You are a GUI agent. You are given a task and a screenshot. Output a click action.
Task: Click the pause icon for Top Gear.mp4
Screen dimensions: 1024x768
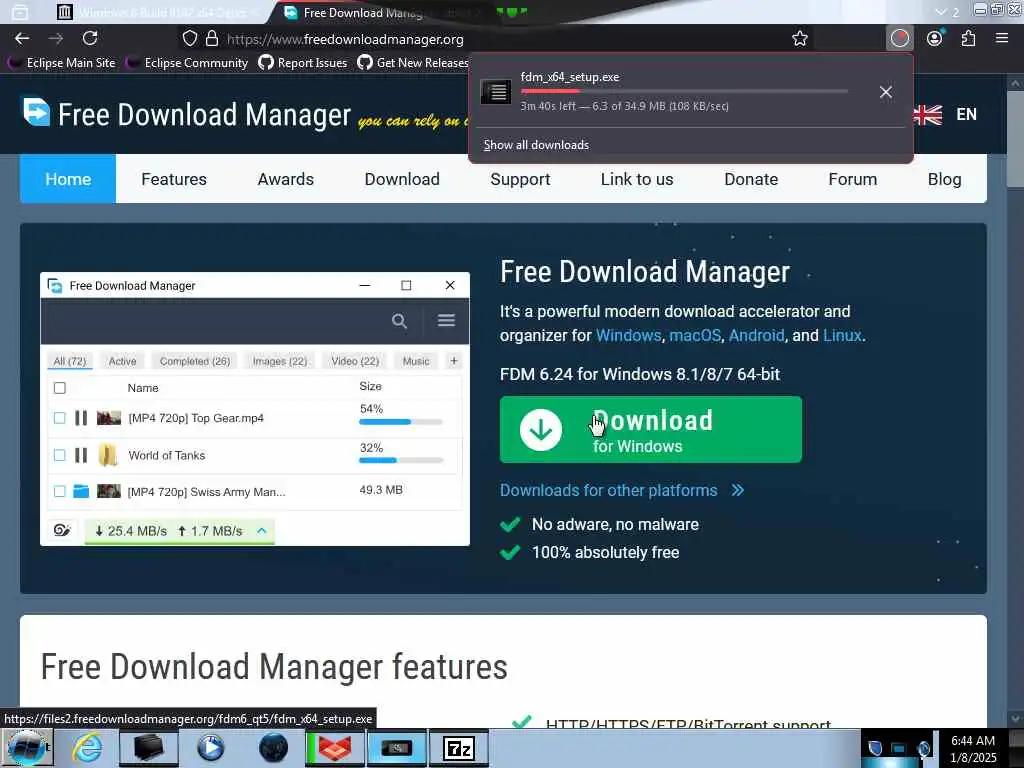[x=81, y=418]
